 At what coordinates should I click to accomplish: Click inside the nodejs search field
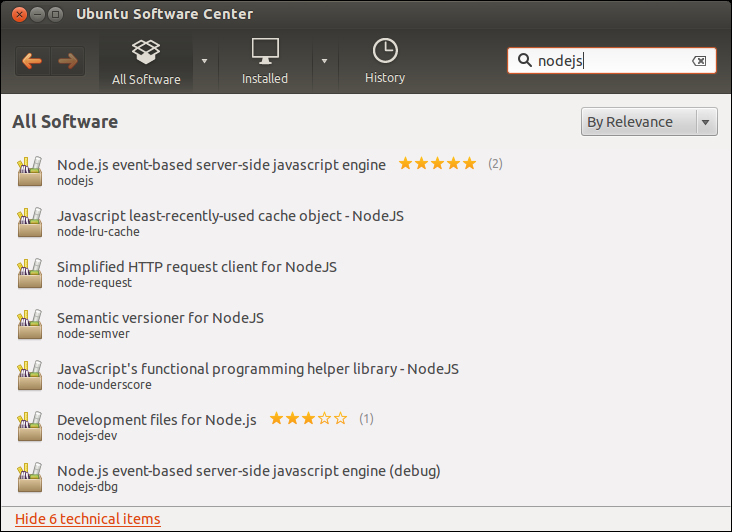point(612,61)
